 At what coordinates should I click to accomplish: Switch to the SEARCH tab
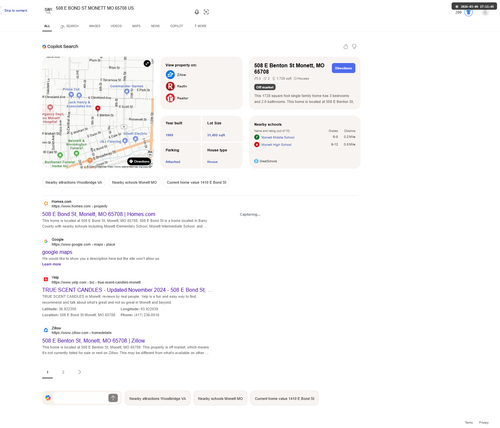pyautogui.click(x=69, y=26)
